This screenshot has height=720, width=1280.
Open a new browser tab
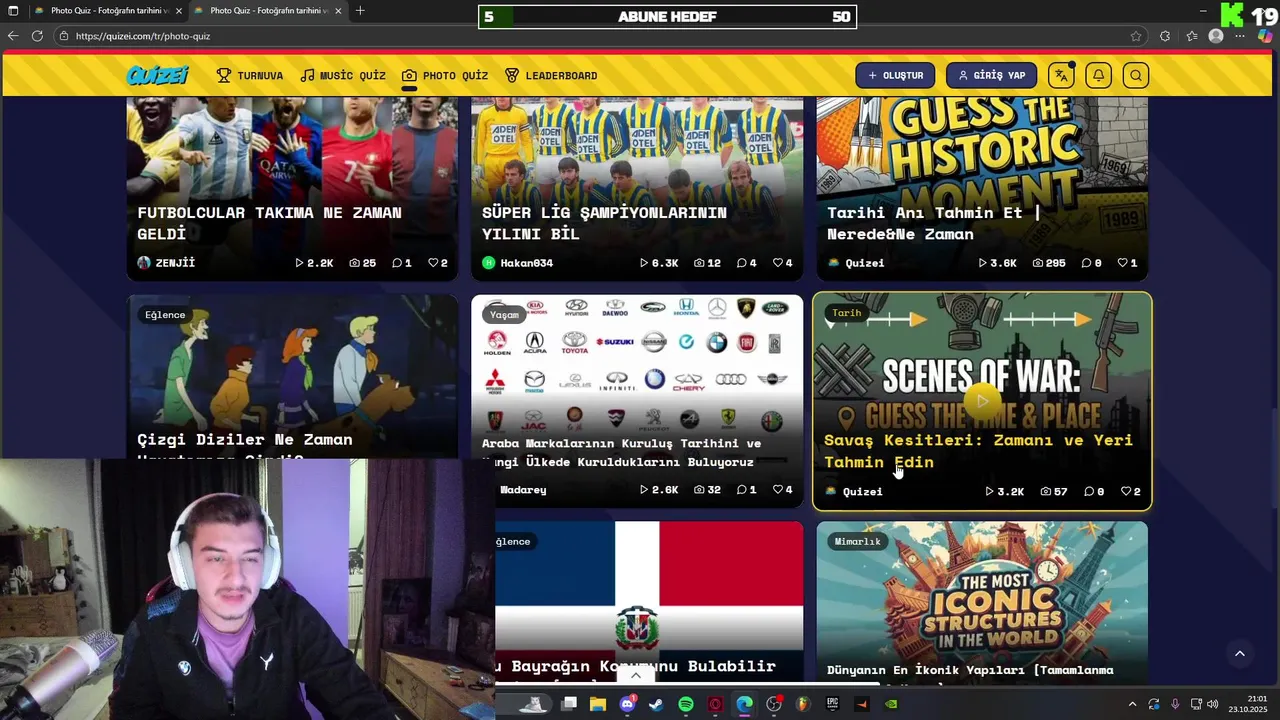(x=360, y=11)
